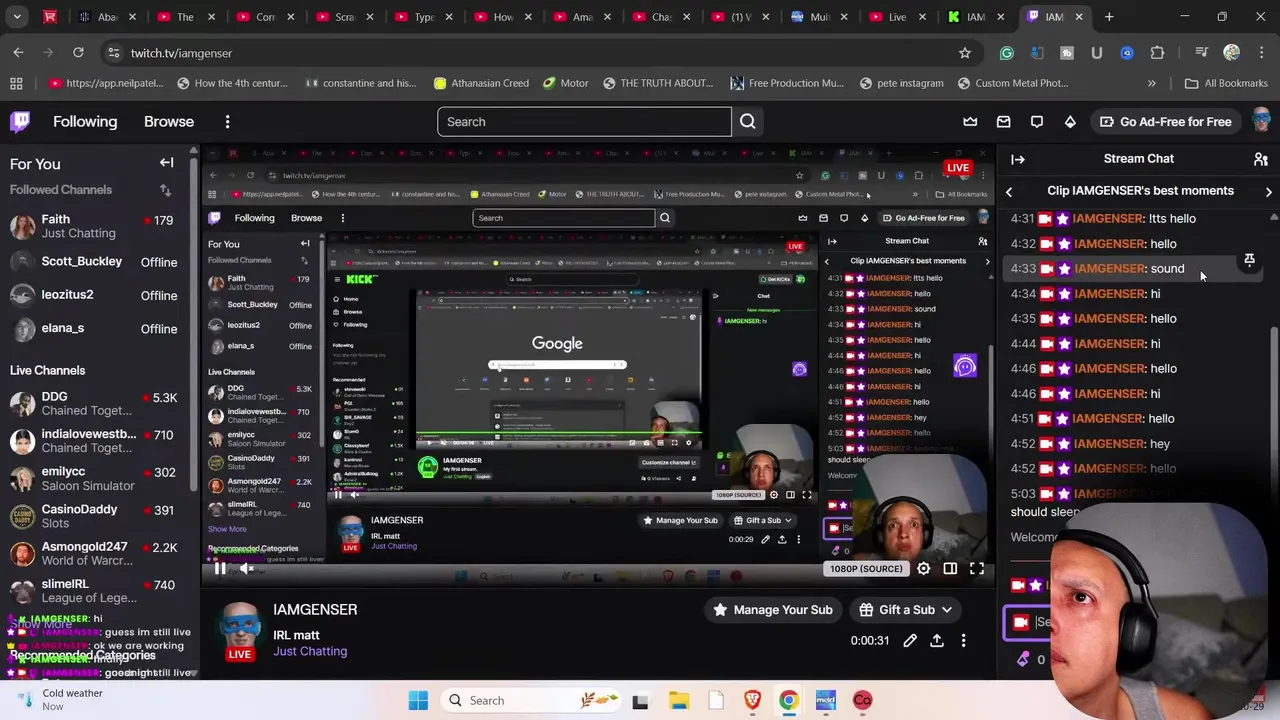
Task: Go back in the browser
Action: click(18, 53)
